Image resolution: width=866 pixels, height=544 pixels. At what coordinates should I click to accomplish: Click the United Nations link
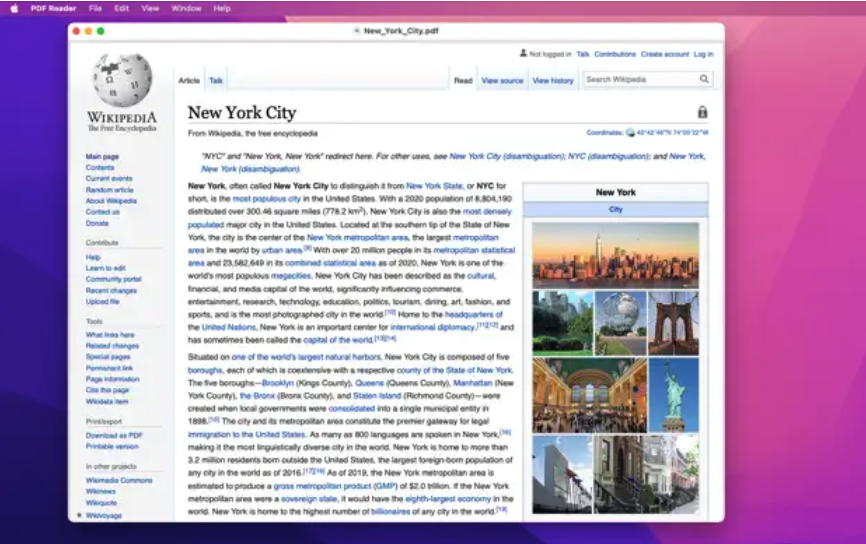click(229, 328)
